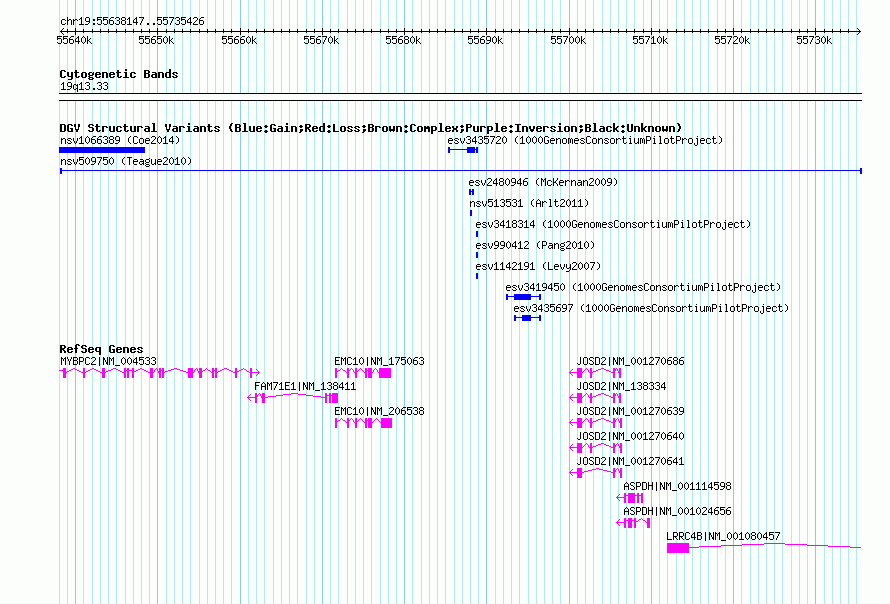
Task: Open gene JOSD2|NM_001270686 label
Action: (x=630, y=361)
